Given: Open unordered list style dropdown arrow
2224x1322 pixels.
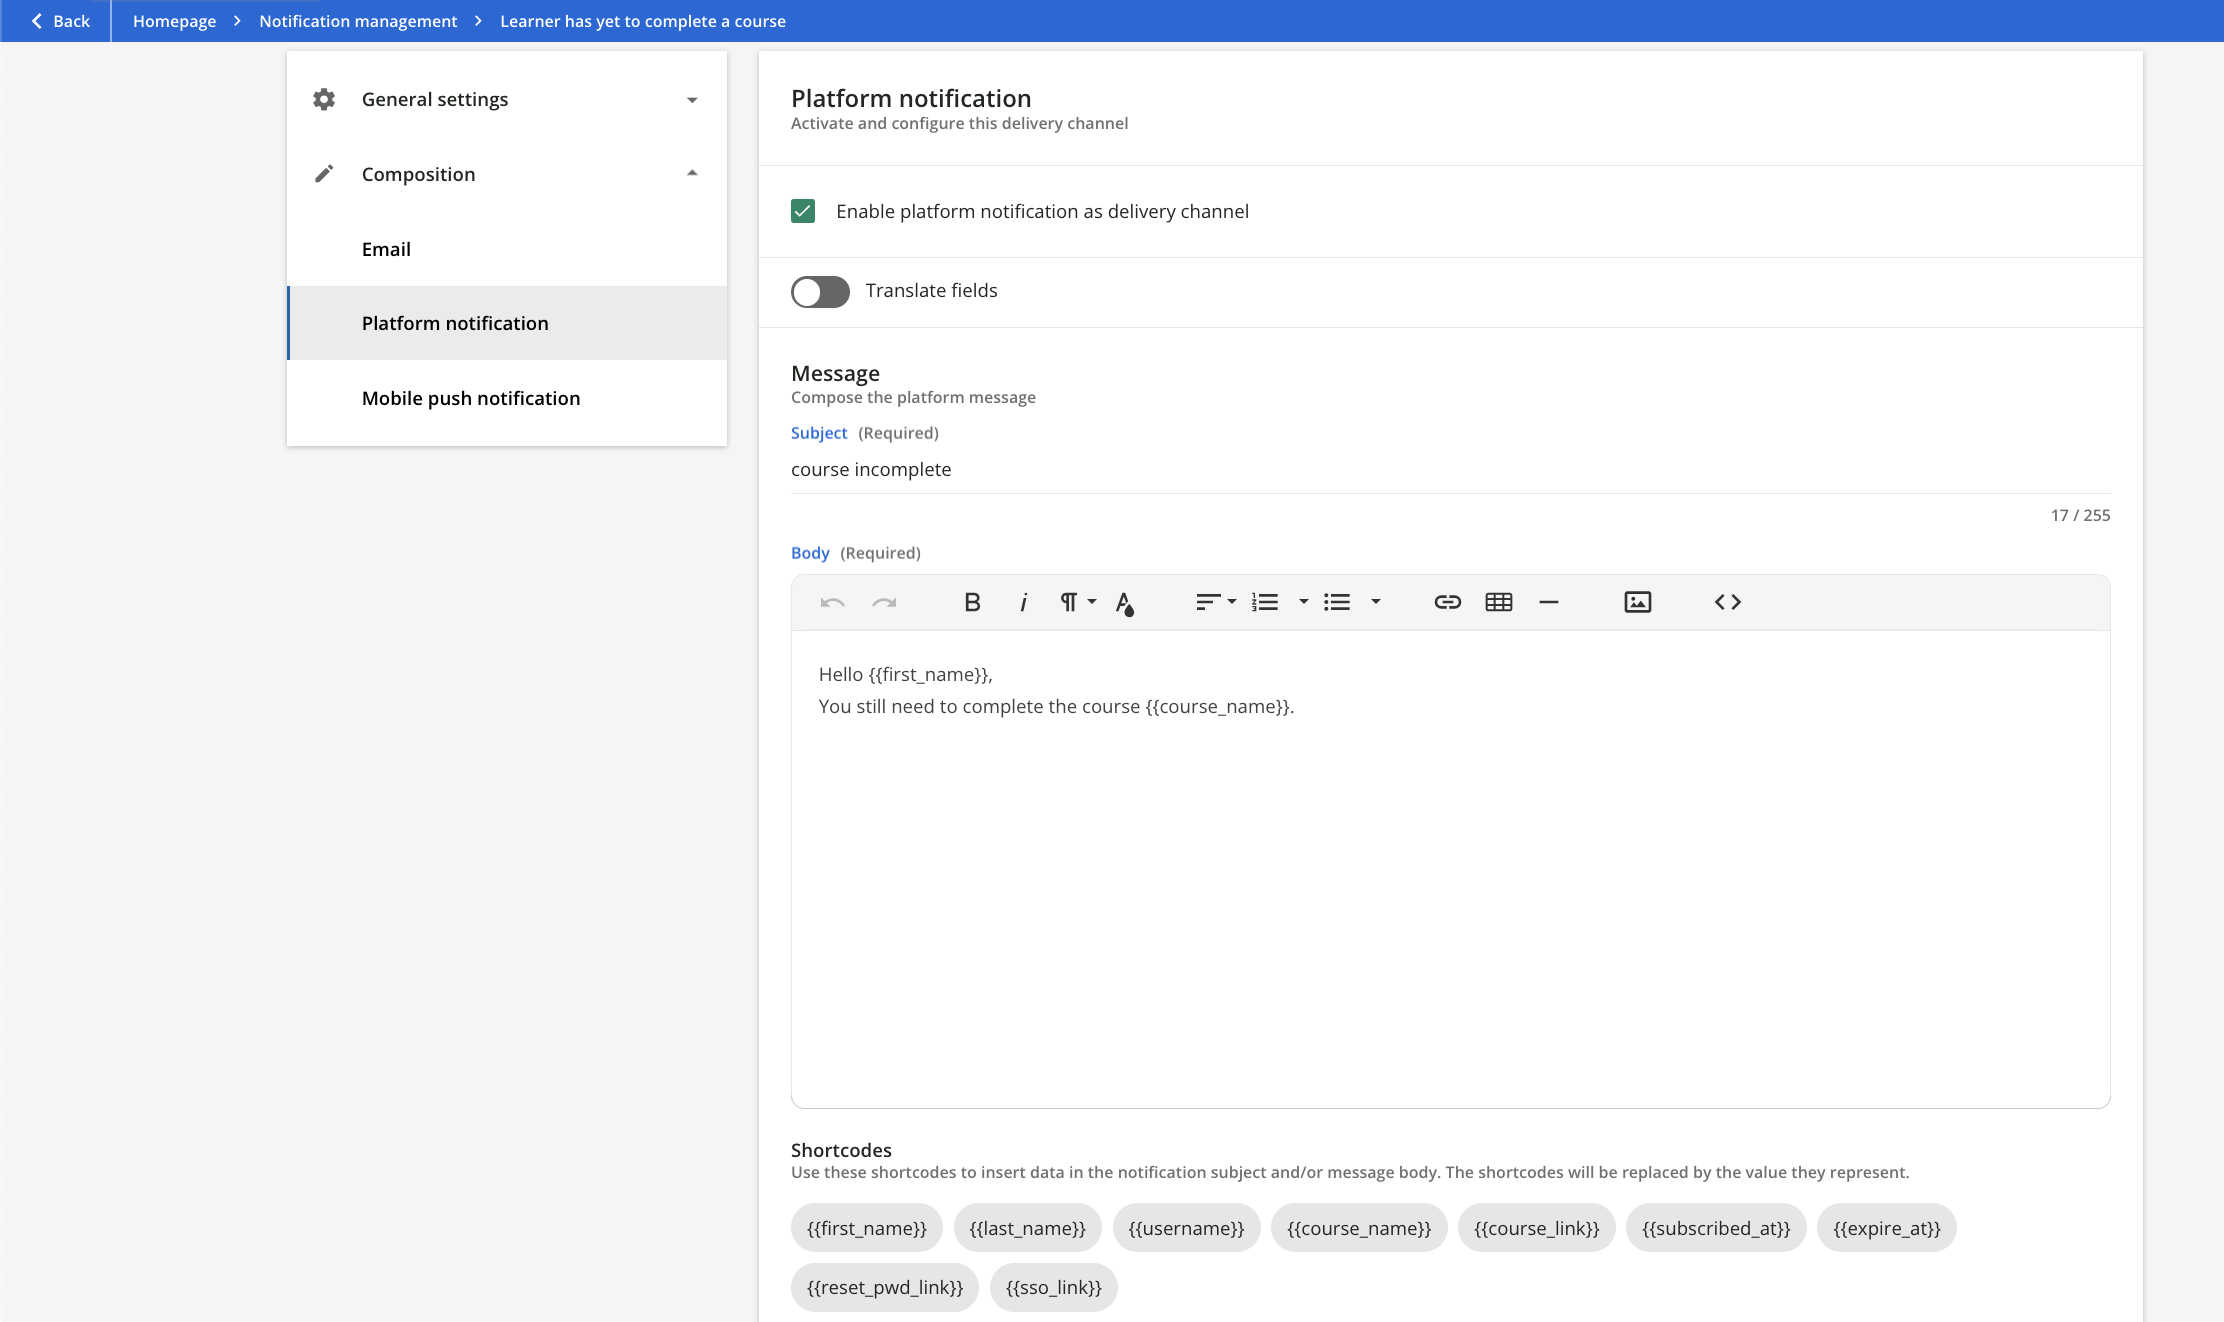Looking at the screenshot, I should (1376, 602).
